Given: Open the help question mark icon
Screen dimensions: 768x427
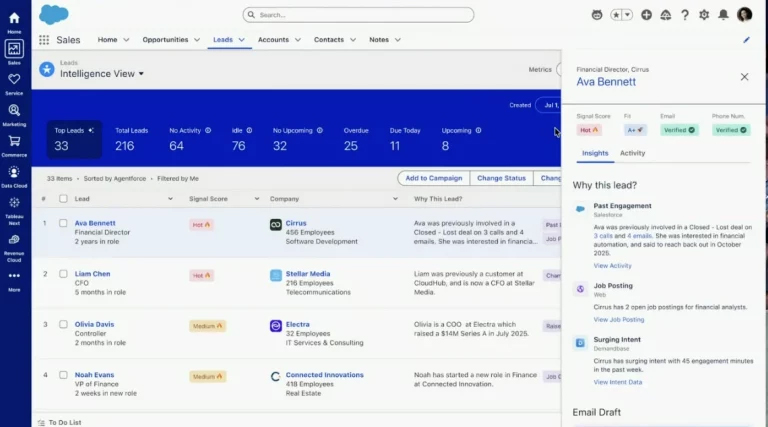Looking at the screenshot, I should pos(685,15).
